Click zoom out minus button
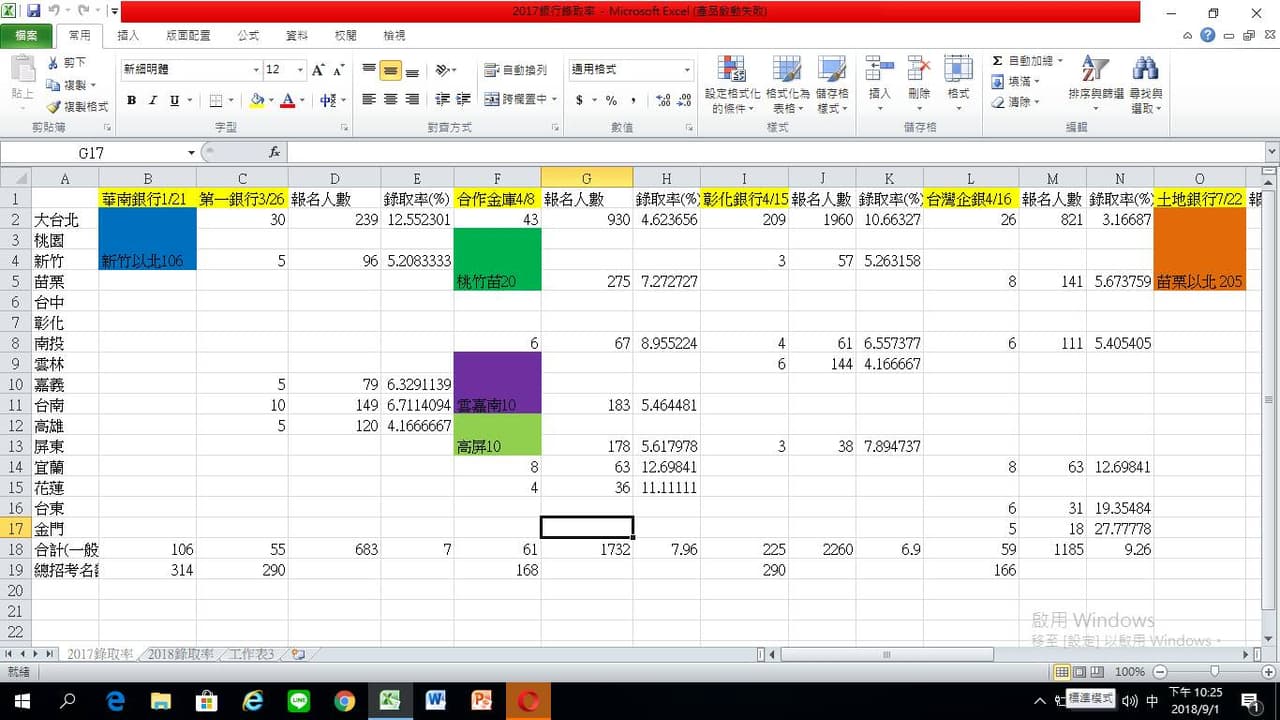Image resolution: width=1280 pixels, height=720 pixels. (x=1161, y=672)
